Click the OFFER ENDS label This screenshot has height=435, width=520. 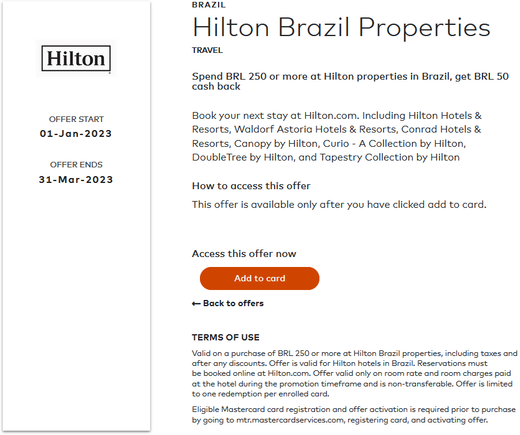[76, 165]
